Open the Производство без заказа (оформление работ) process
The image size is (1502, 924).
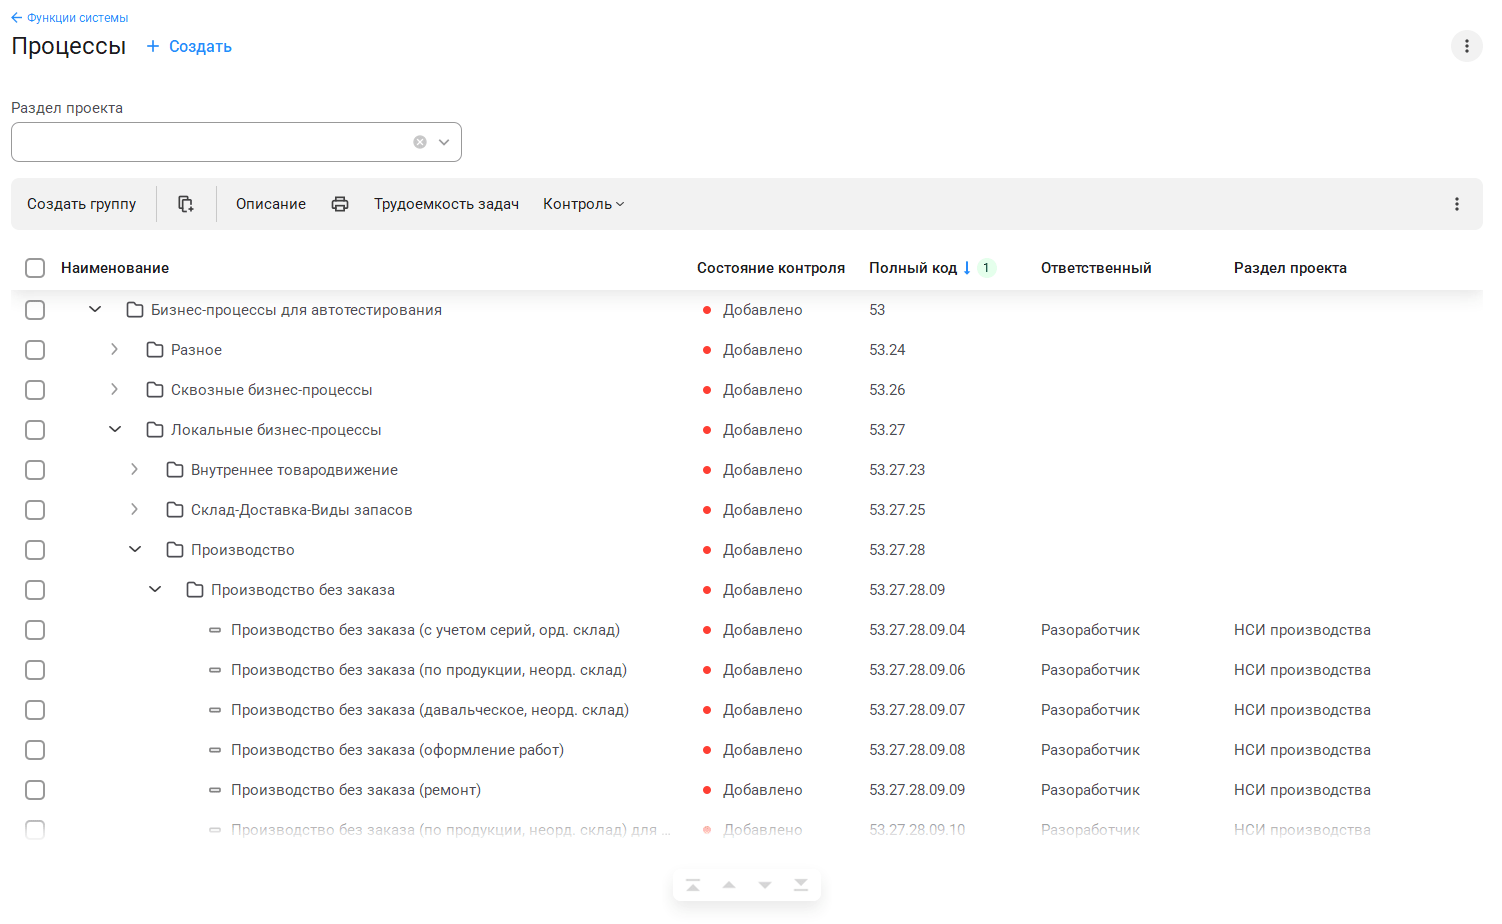(397, 750)
